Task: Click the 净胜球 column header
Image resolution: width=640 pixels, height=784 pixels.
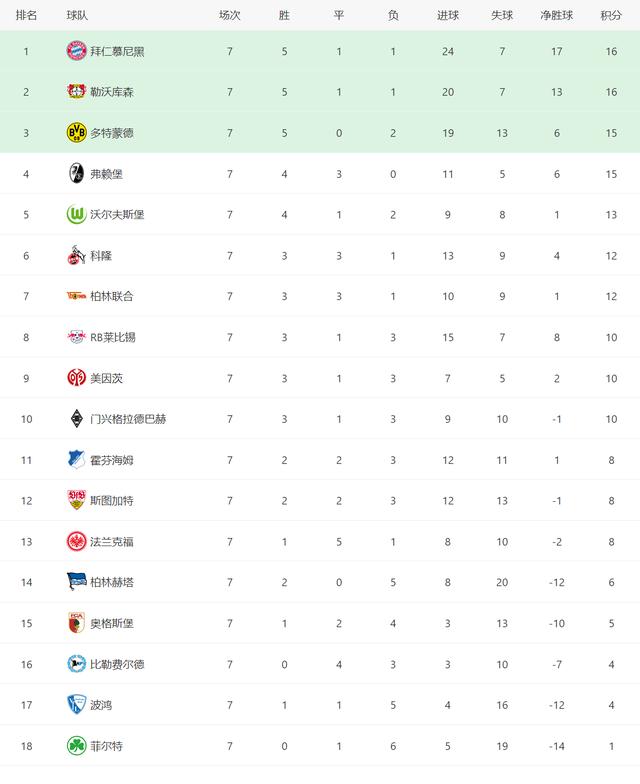Action: (556, 16)
